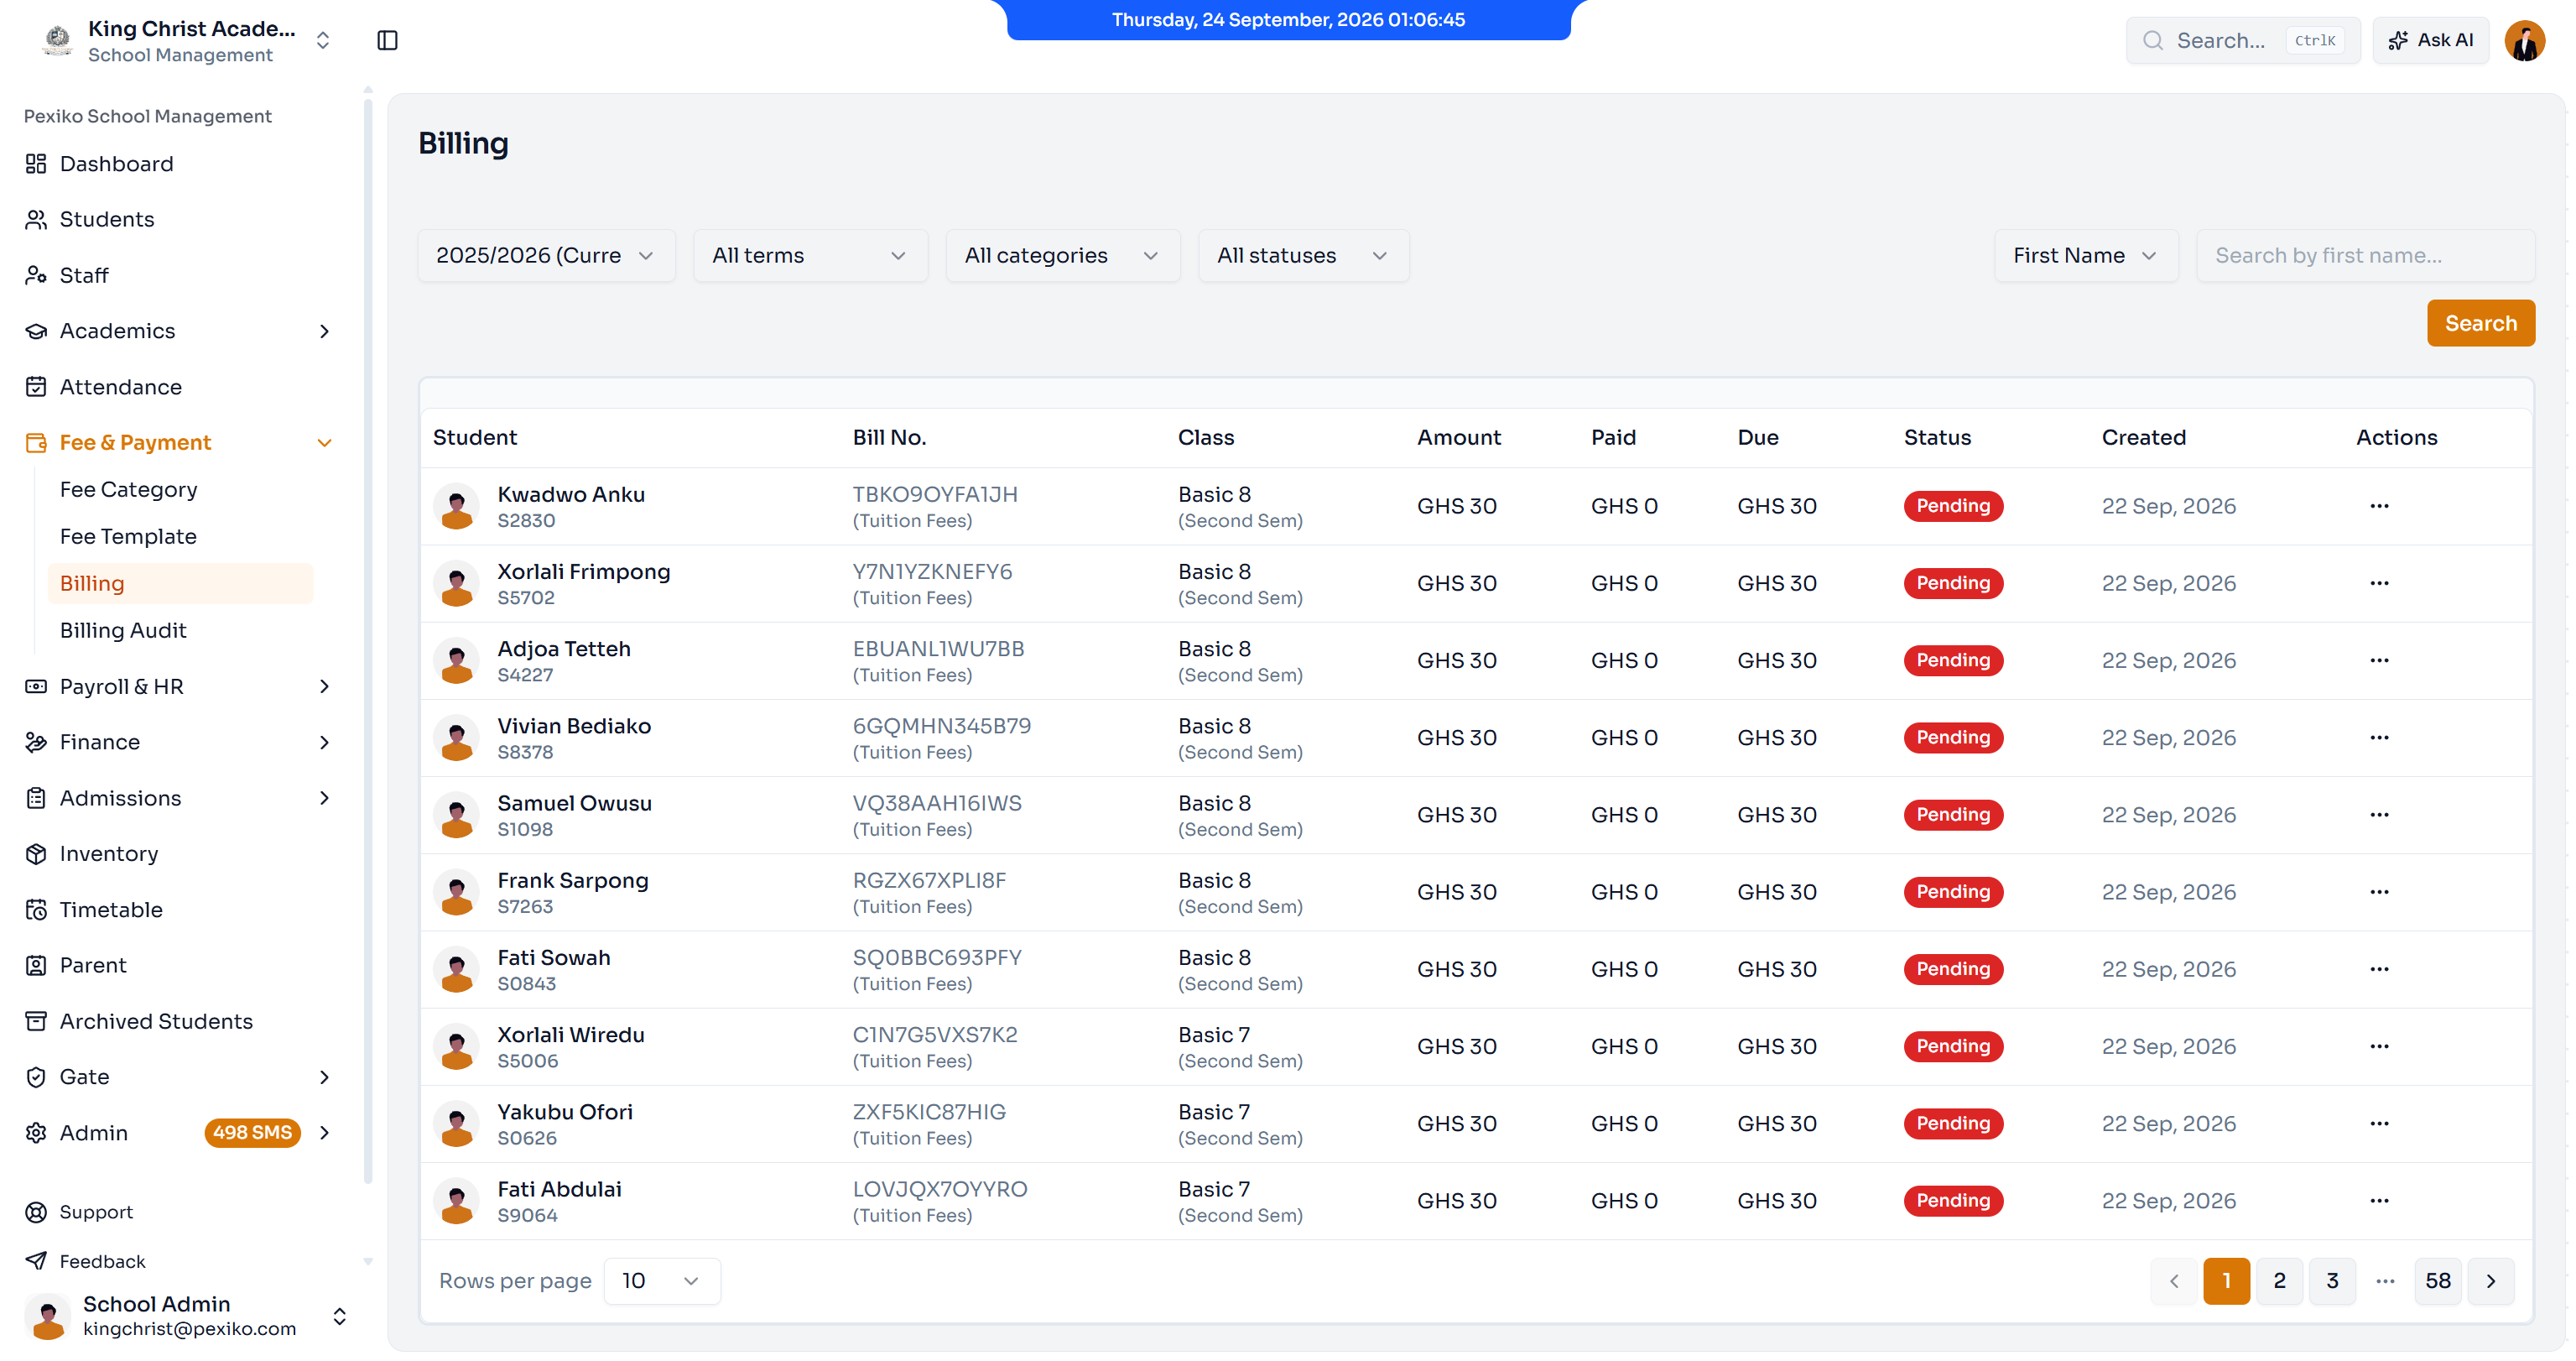Click the bill number TBKO9OYFA1JH

tap(935, 495)
